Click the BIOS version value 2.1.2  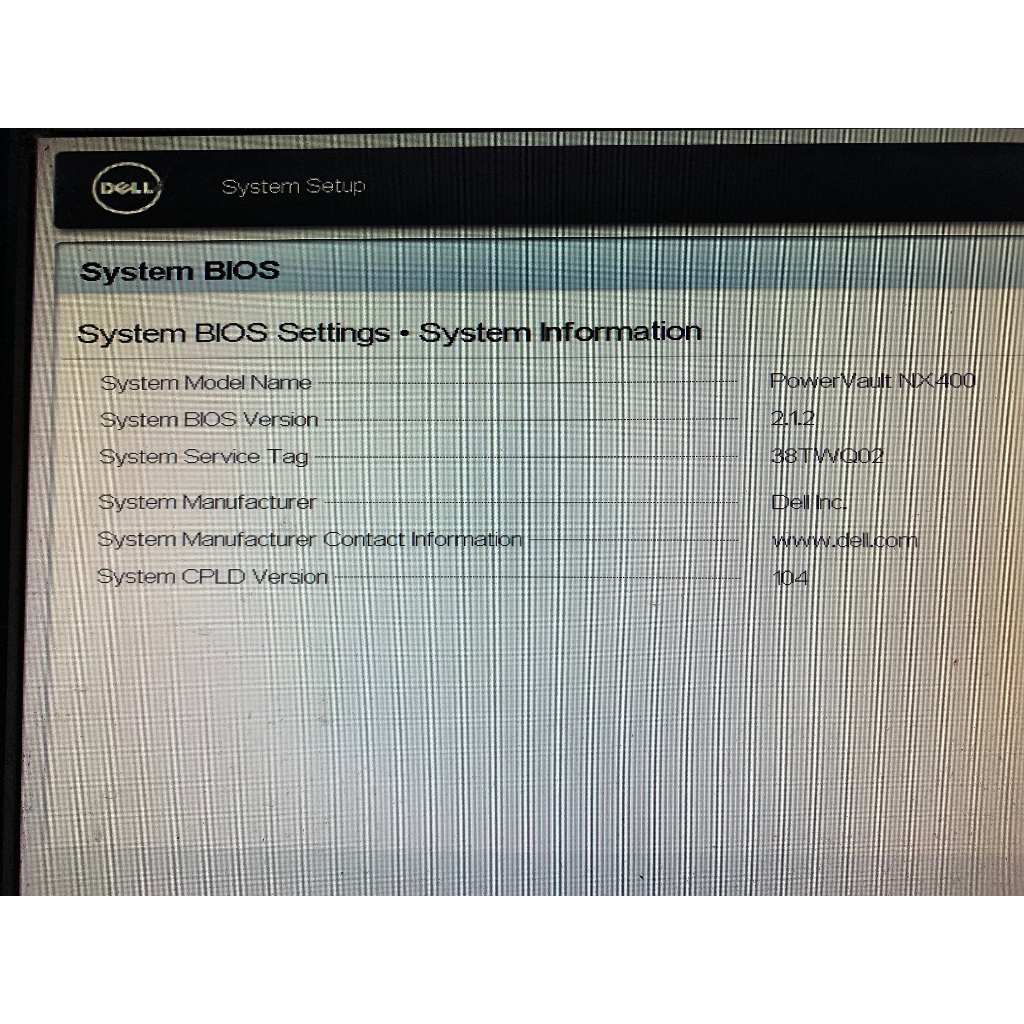[x=793, y=418]
